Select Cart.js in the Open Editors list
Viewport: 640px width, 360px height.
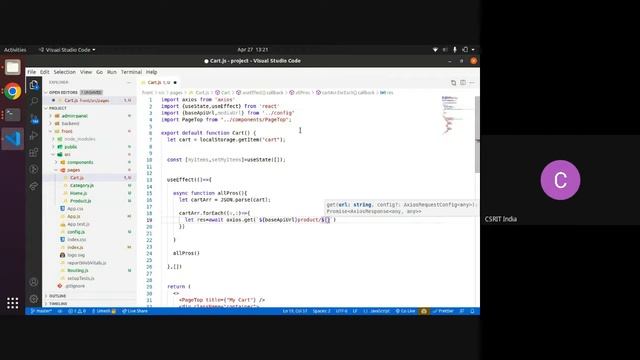coord(87,100)
